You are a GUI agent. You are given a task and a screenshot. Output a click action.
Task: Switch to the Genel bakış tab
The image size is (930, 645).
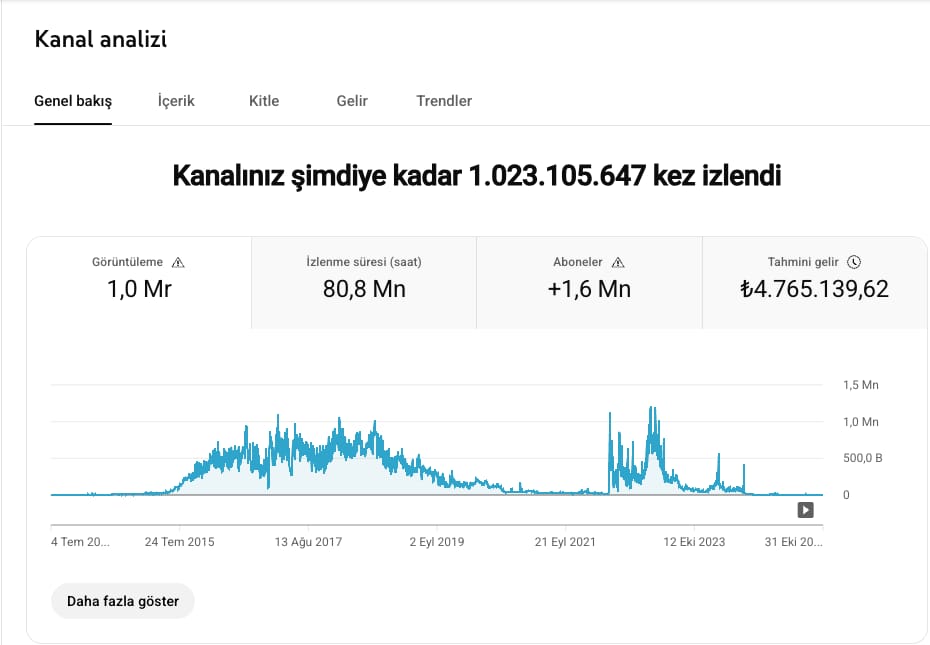pos(73,101)
